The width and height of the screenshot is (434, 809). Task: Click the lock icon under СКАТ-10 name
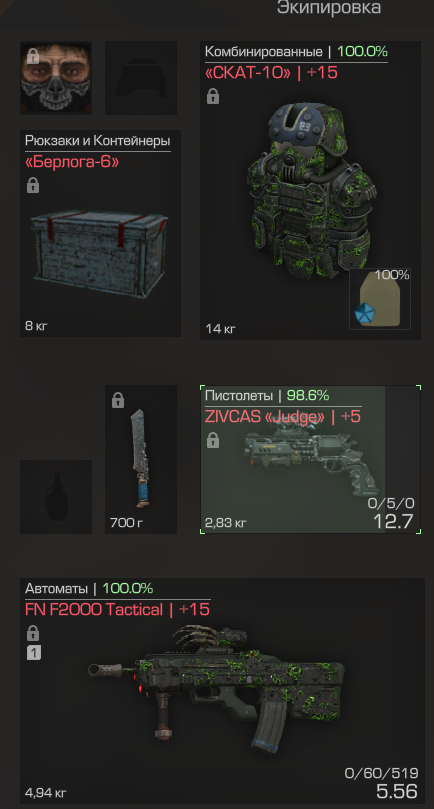(213, 96)
